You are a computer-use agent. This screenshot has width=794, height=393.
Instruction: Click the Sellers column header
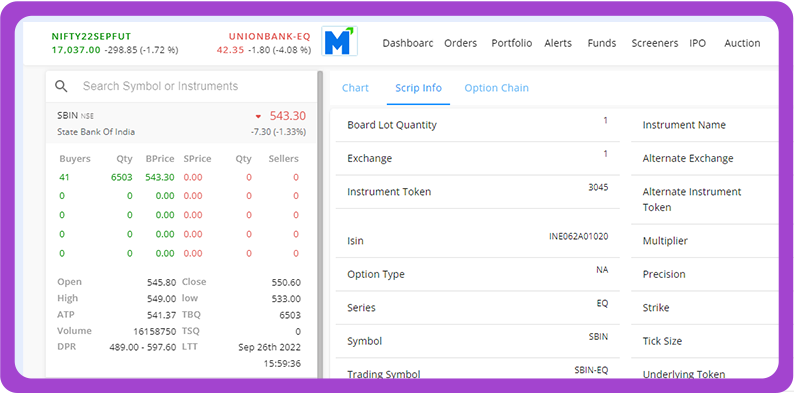pos(284,159)
